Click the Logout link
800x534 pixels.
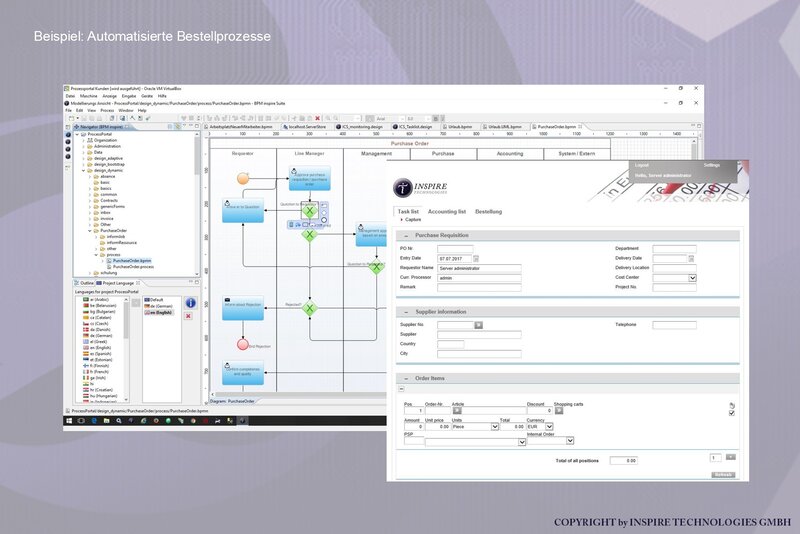click(x=641, y=165)
